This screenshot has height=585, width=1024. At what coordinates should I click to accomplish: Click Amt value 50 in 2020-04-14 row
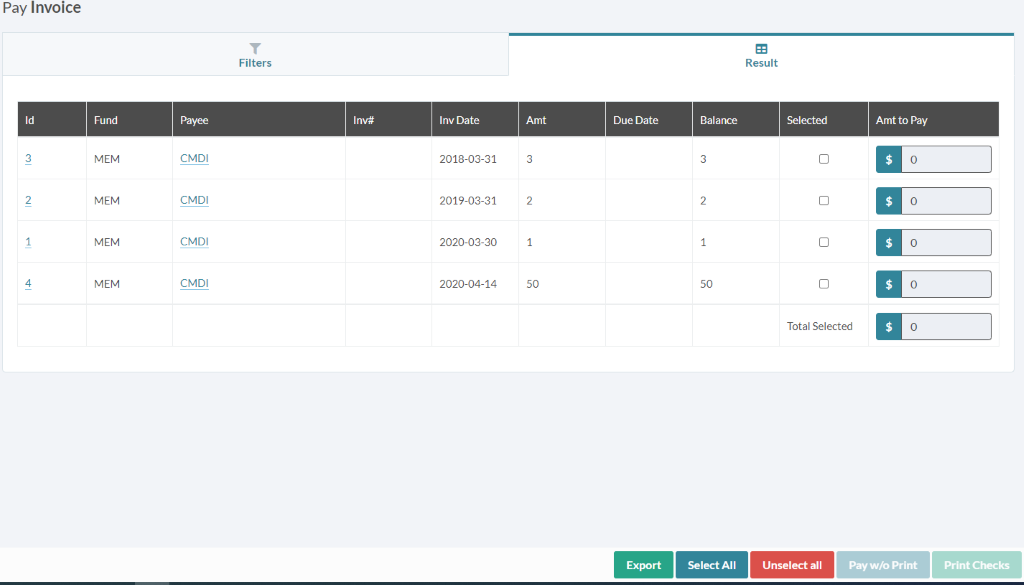click(x=532, y=284)
